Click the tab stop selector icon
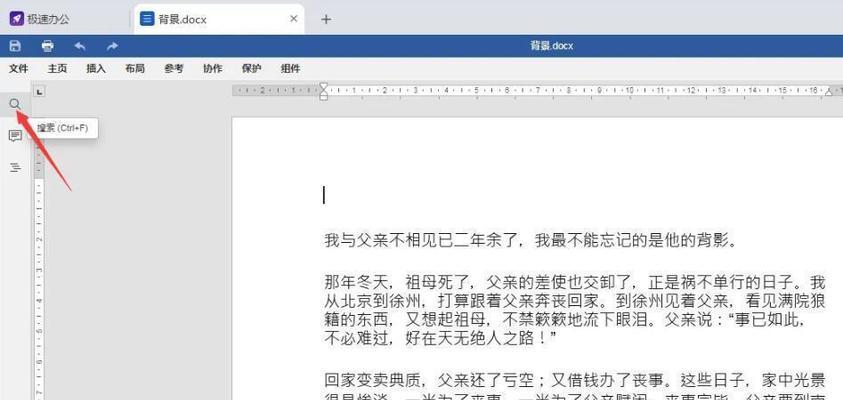Image resolution: width=843 pixels, height=400 pixels. click(39, 92)
